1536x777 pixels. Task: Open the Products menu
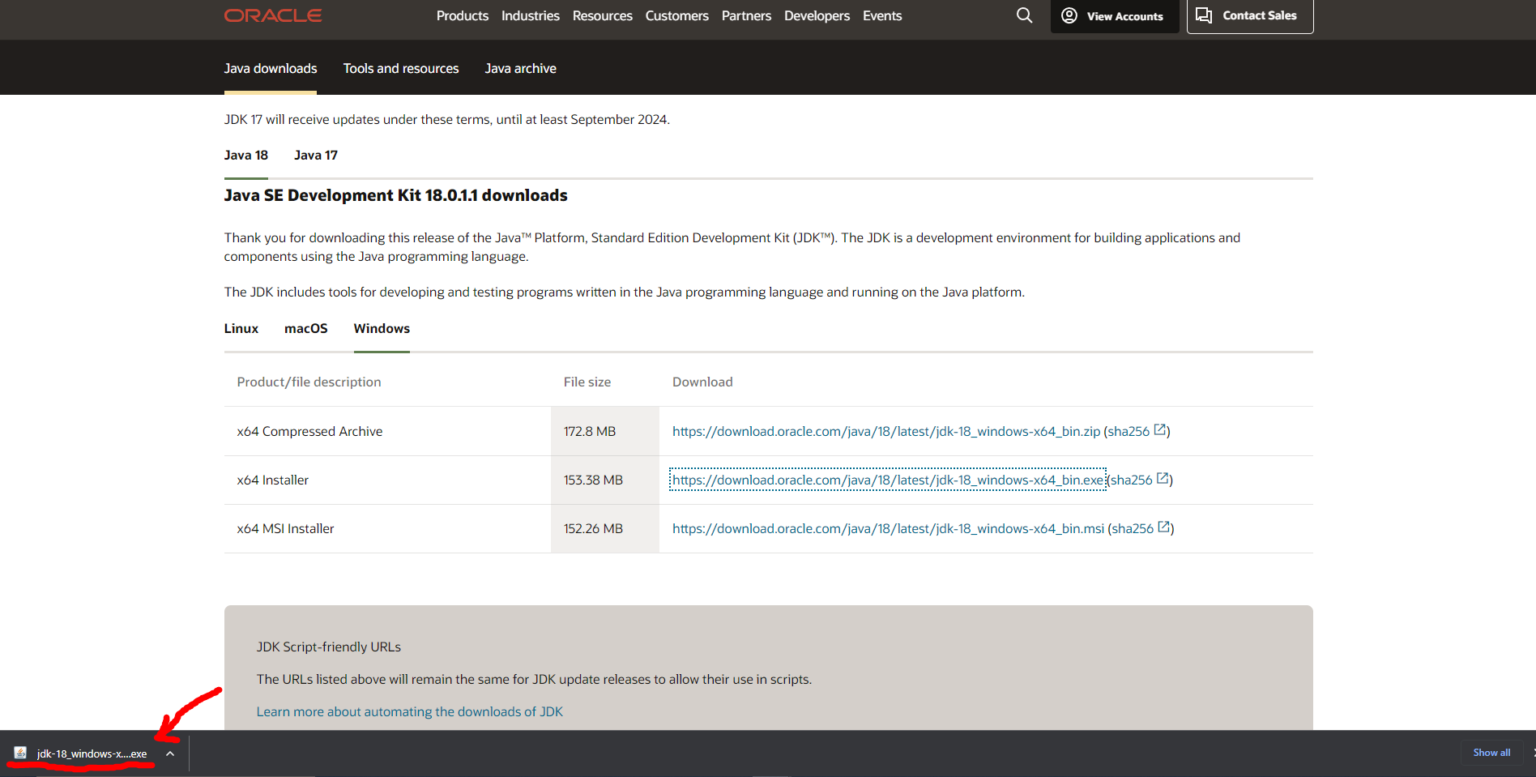point(462,16)
